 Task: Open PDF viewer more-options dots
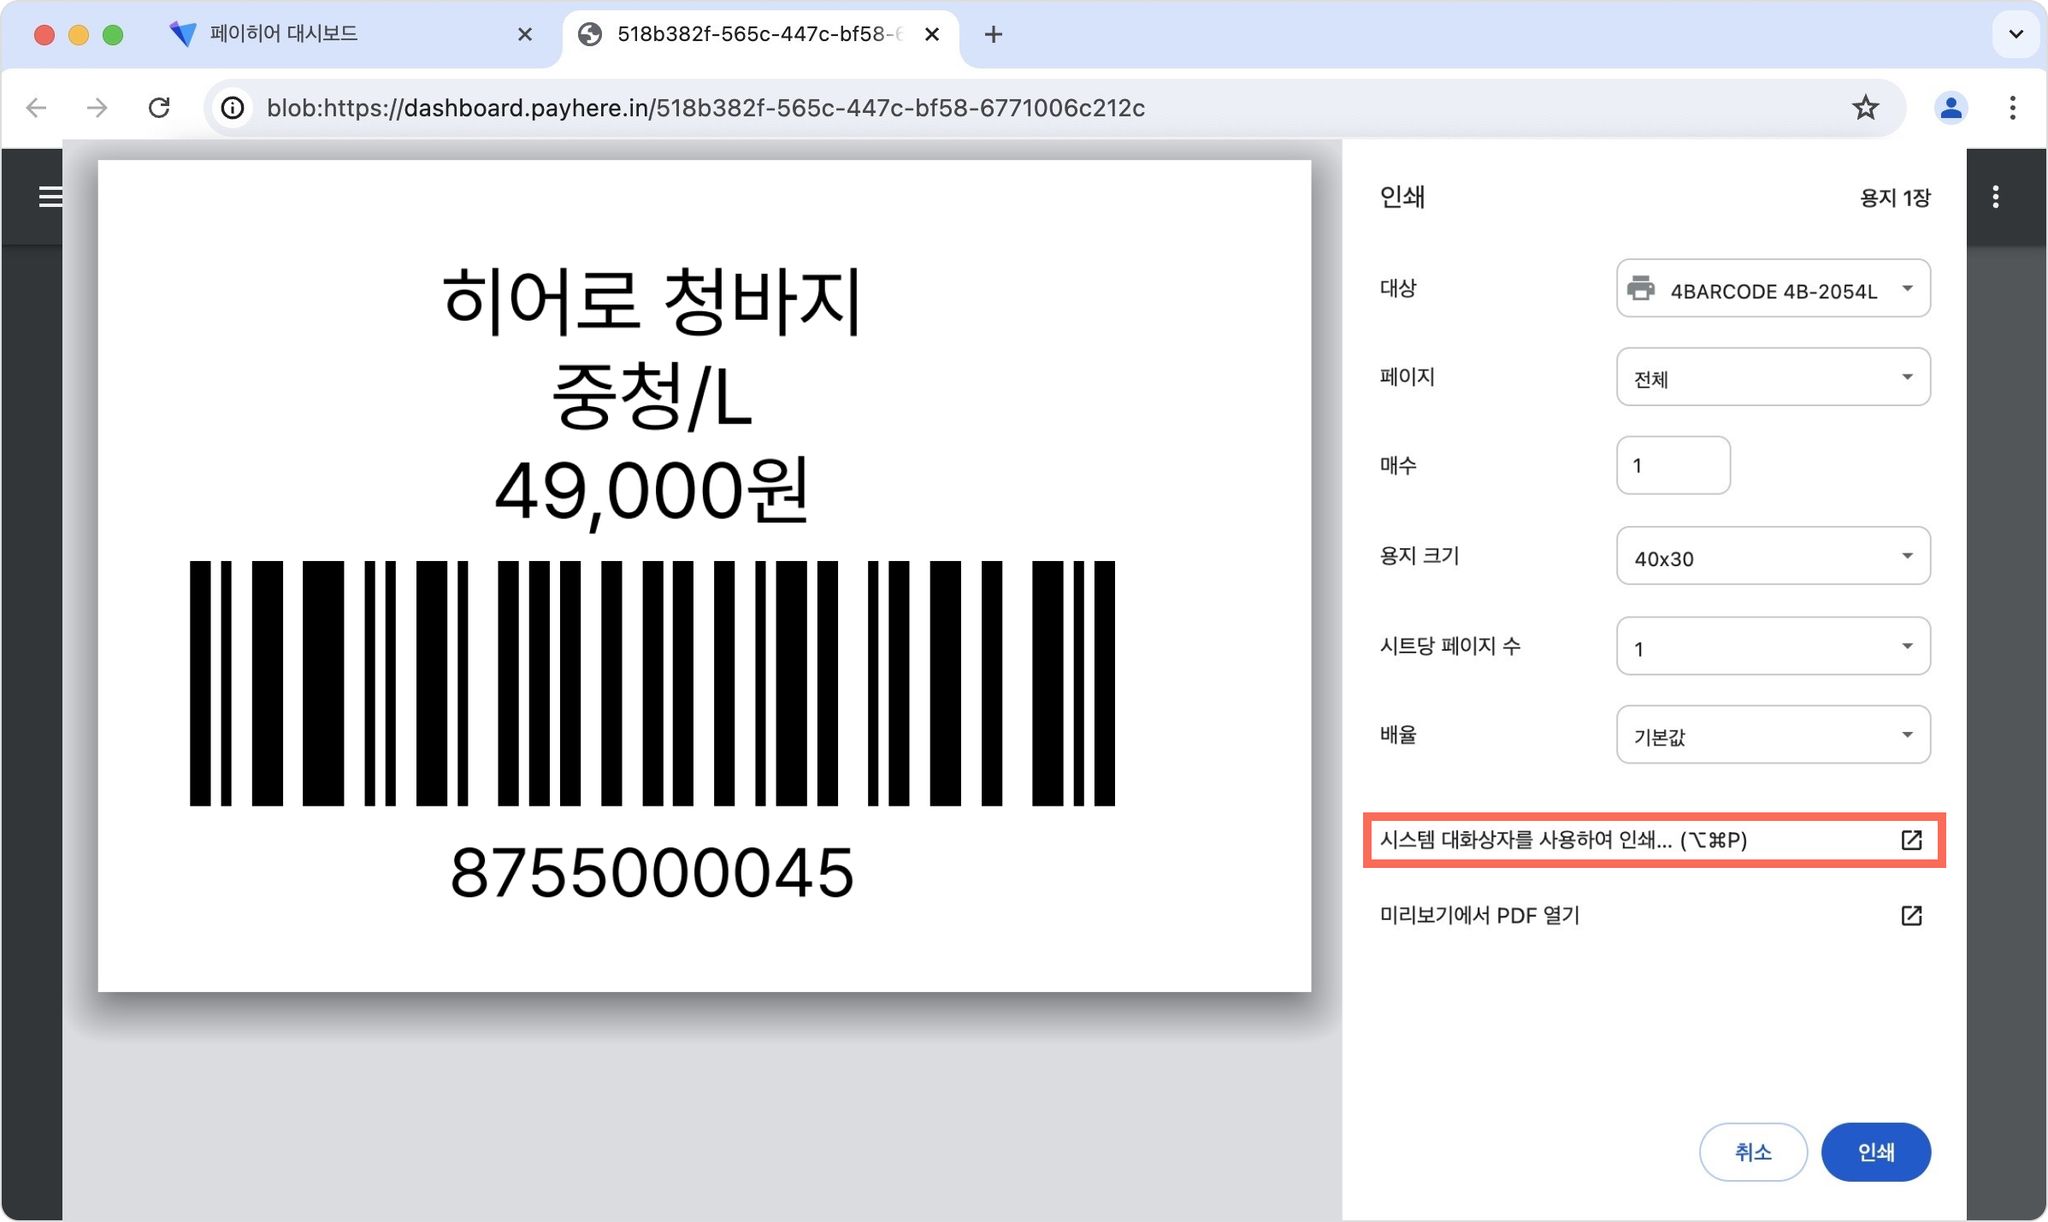pyautogui.click(x=1995, y=197)
